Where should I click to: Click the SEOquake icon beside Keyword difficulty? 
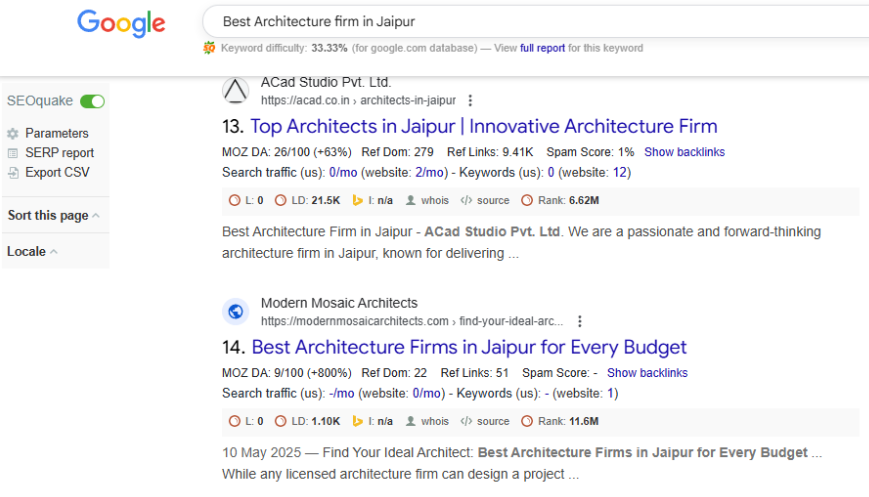click(x=209, y=48)
